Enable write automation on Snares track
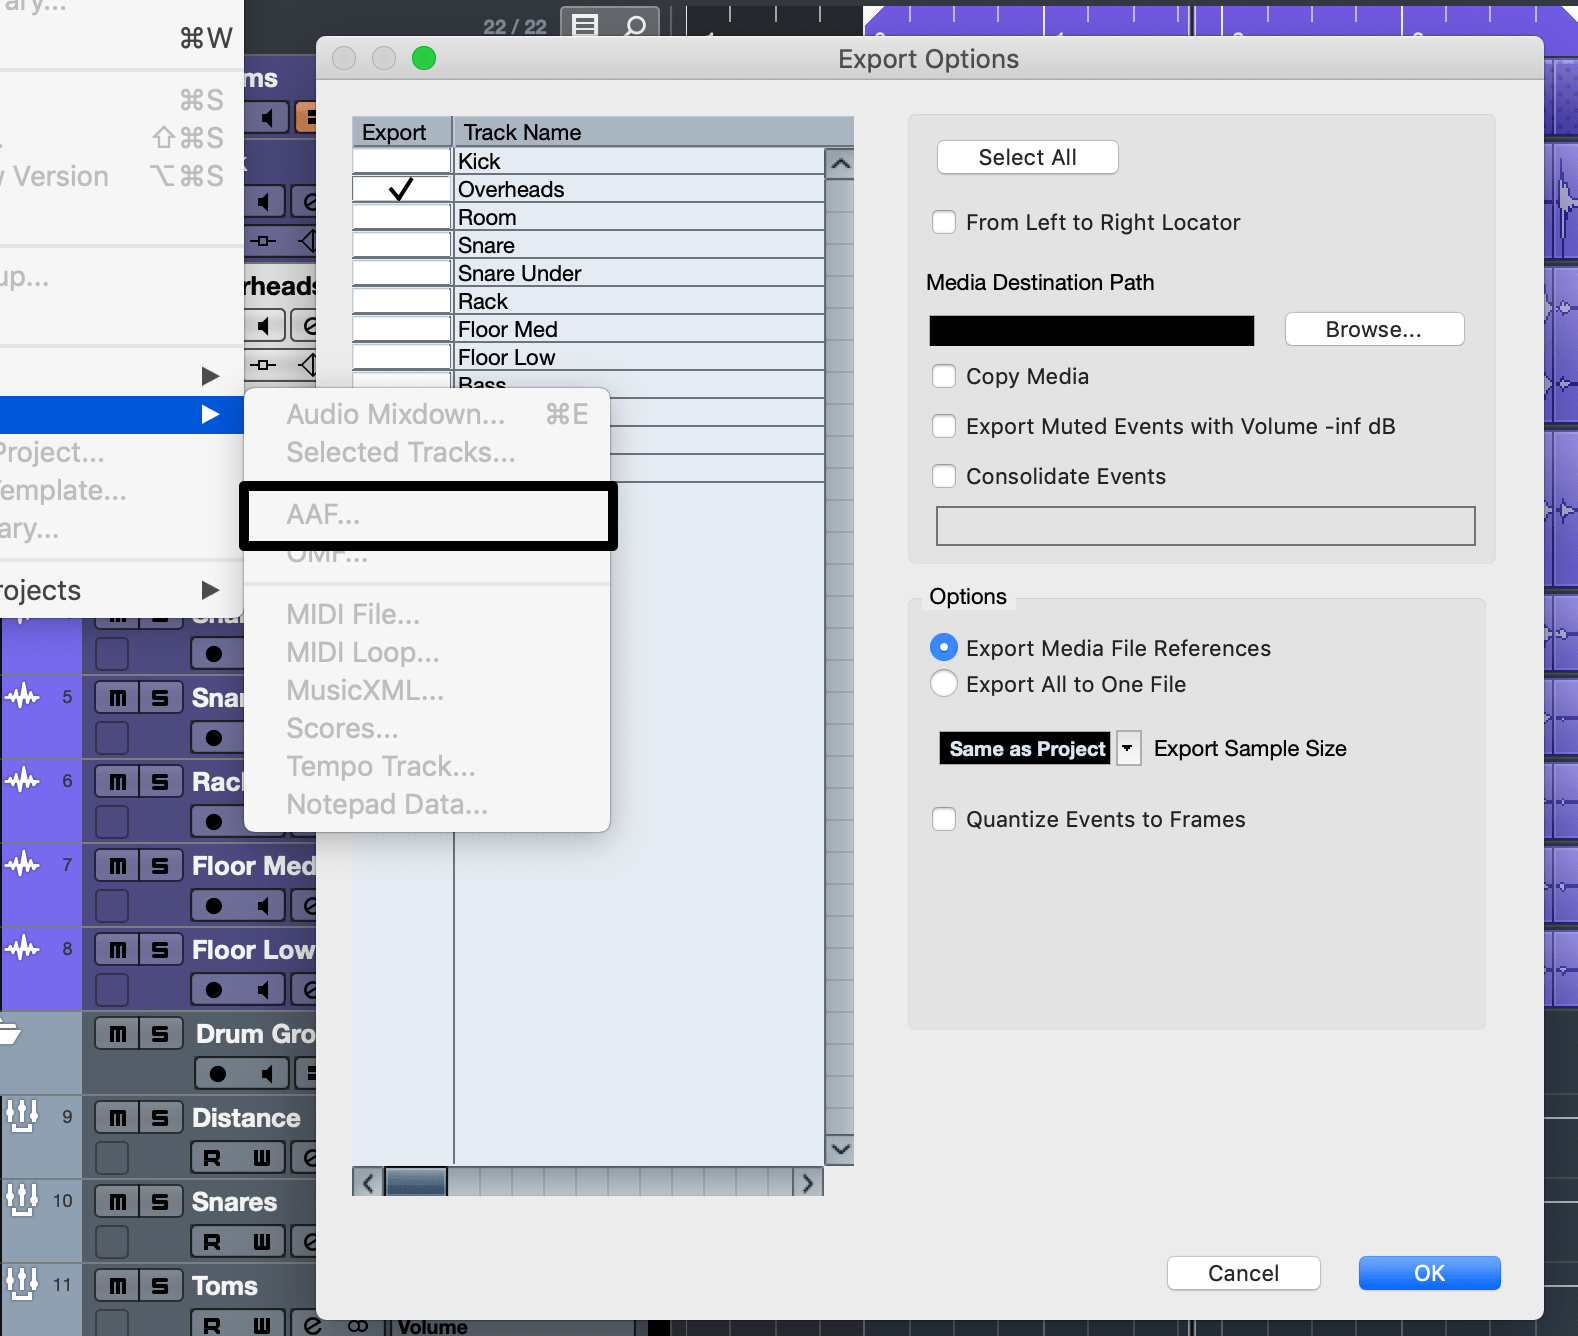 261,1242
